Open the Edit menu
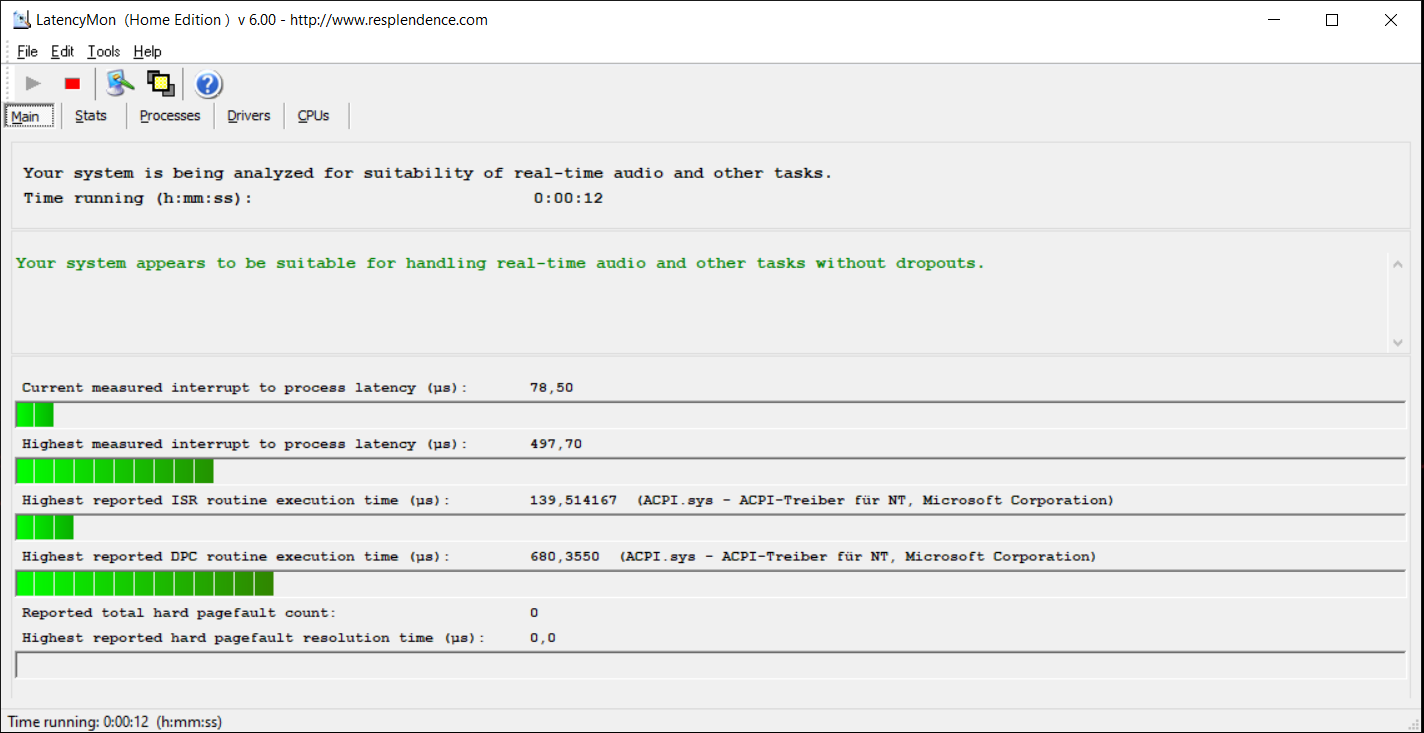The height and width of the screenshot is (733, 1424). click(x=63, y=52)
